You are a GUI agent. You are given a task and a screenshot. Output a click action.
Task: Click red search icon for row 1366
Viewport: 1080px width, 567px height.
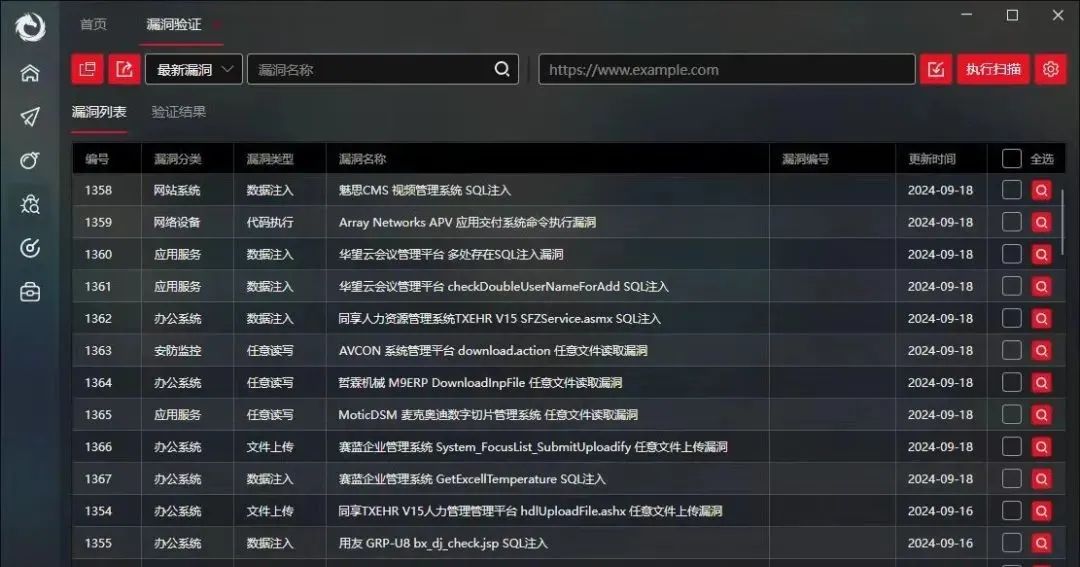point(1041,446)
